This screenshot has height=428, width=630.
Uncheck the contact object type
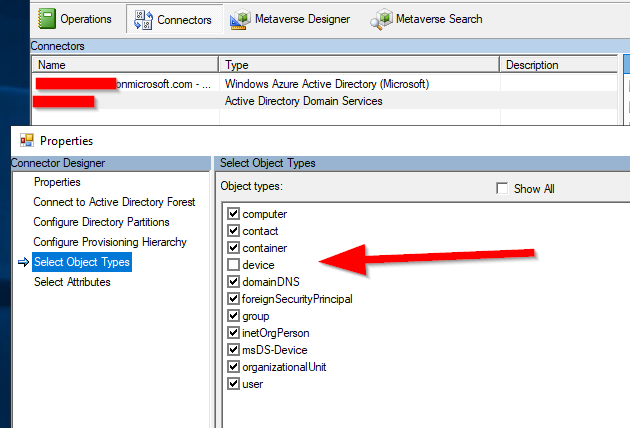coord(233,231)
